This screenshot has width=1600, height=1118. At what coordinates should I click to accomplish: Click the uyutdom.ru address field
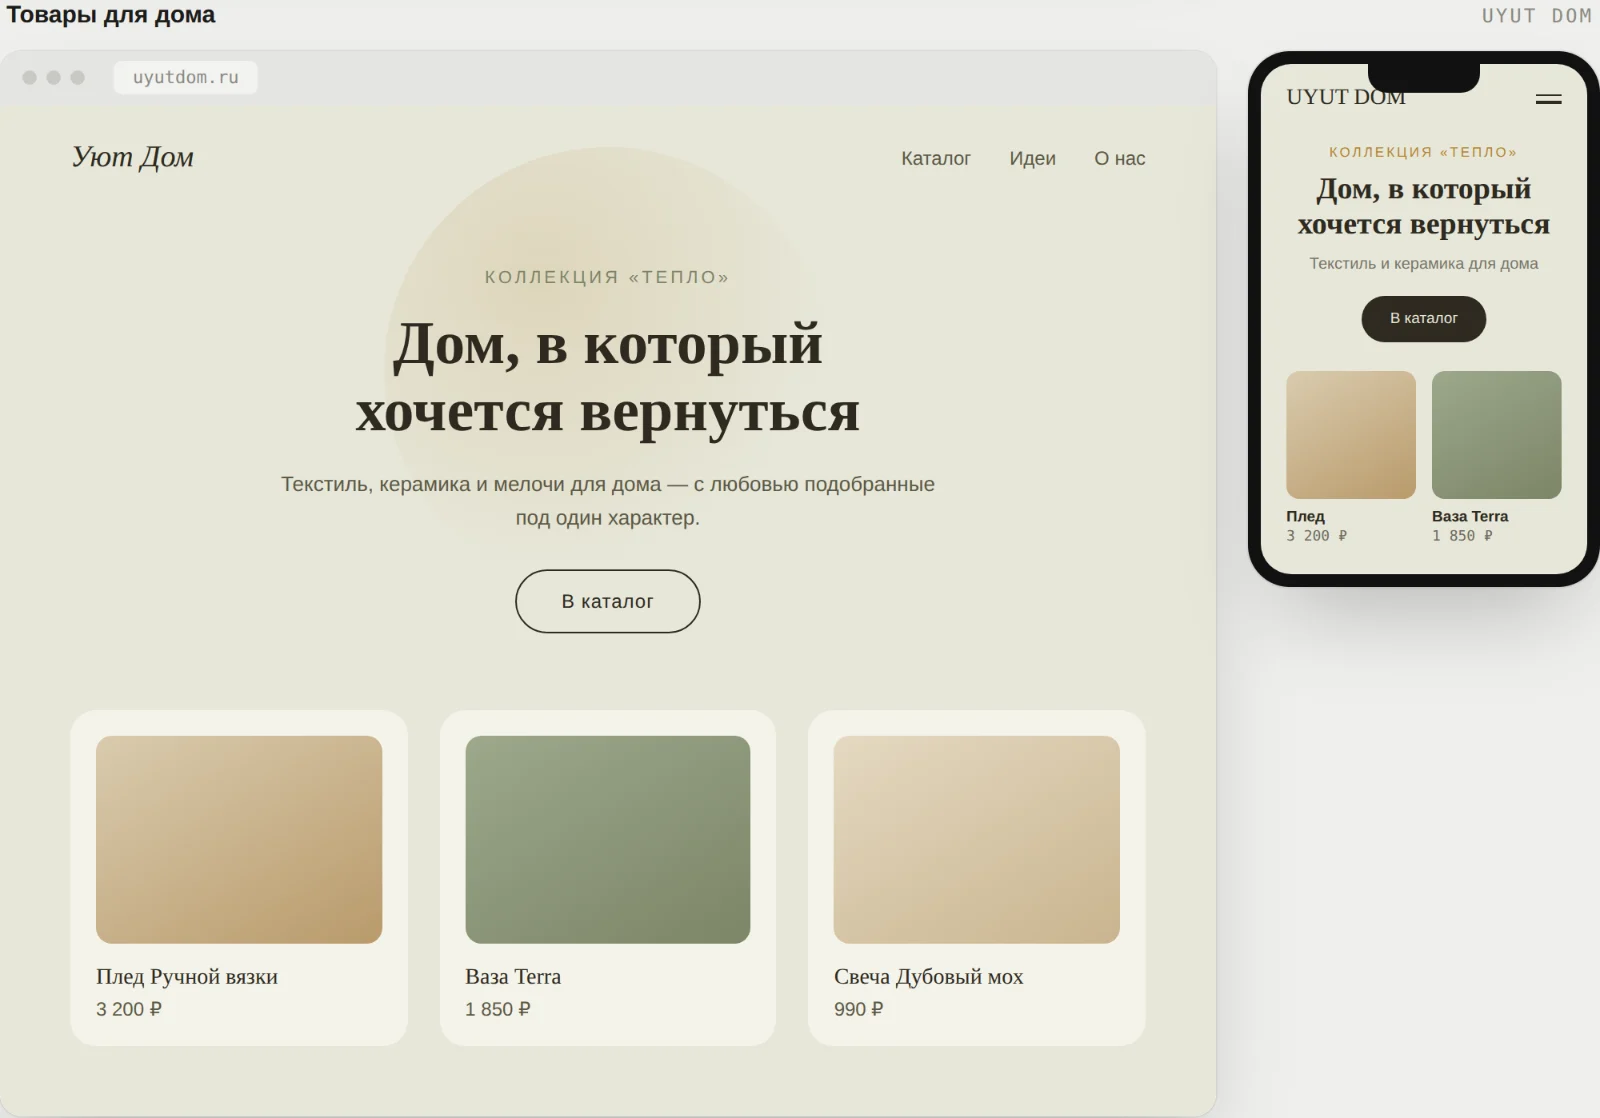click(186, 77)
